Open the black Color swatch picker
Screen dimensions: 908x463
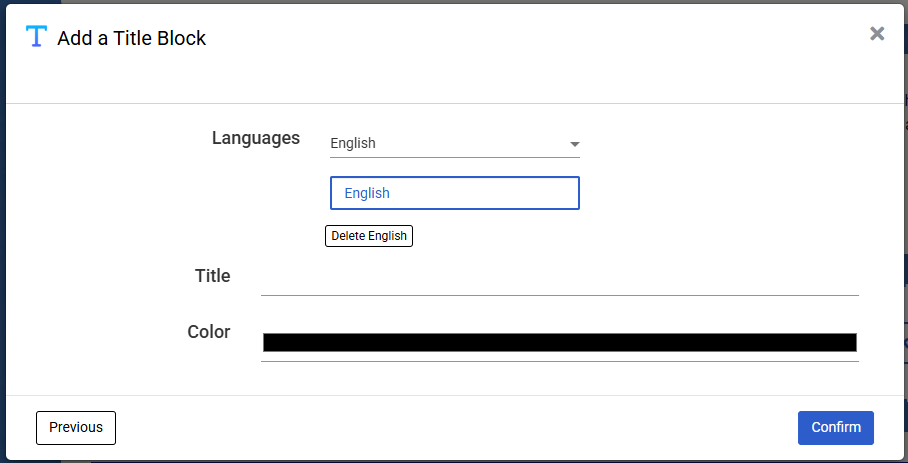(559, 342)
